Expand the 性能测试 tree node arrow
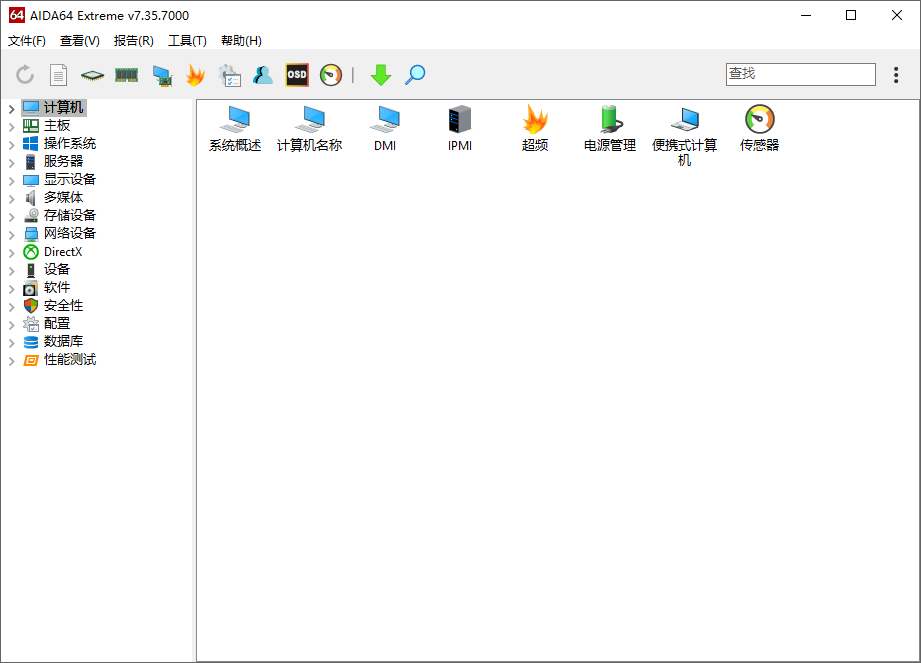Viewport: 921px width, 663px height. point(11,361)
